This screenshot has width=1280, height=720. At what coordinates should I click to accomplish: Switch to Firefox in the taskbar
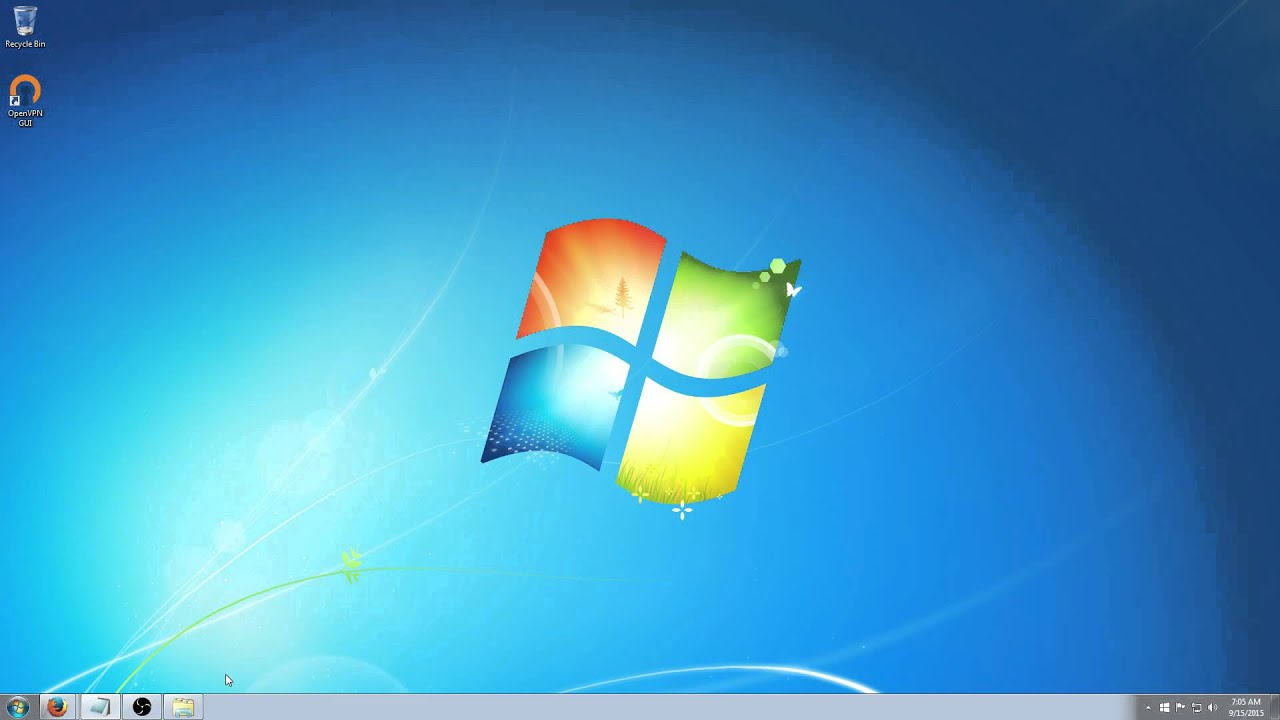pos(57,707)
